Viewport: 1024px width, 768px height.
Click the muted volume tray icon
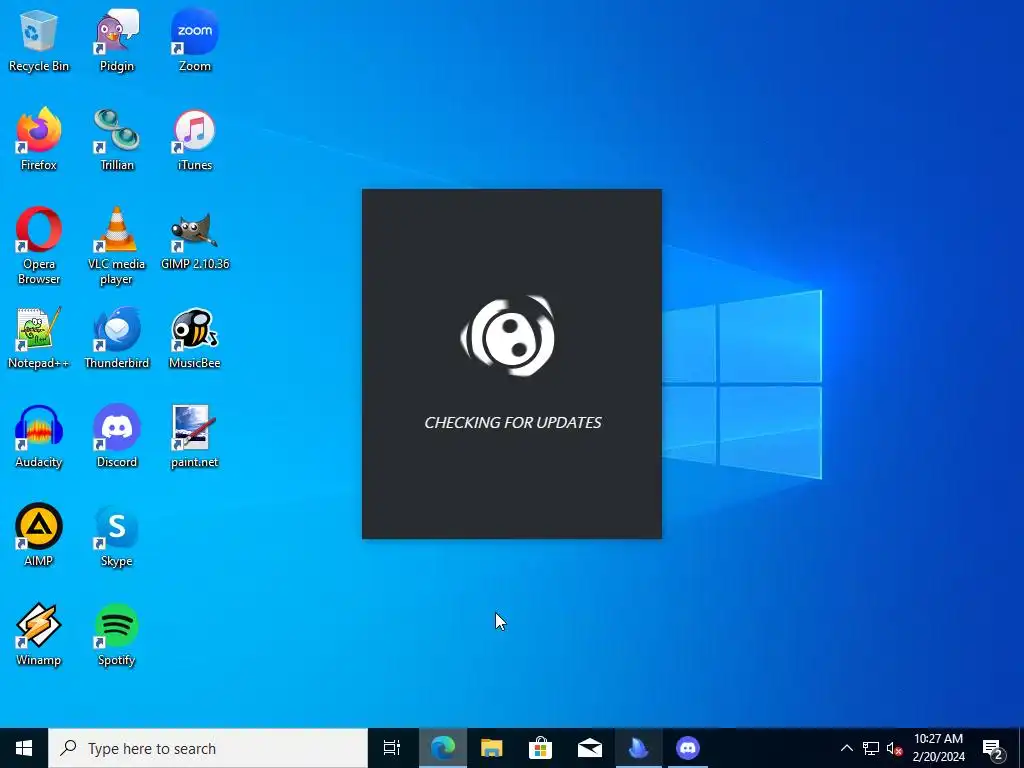(x=894, y=748)
